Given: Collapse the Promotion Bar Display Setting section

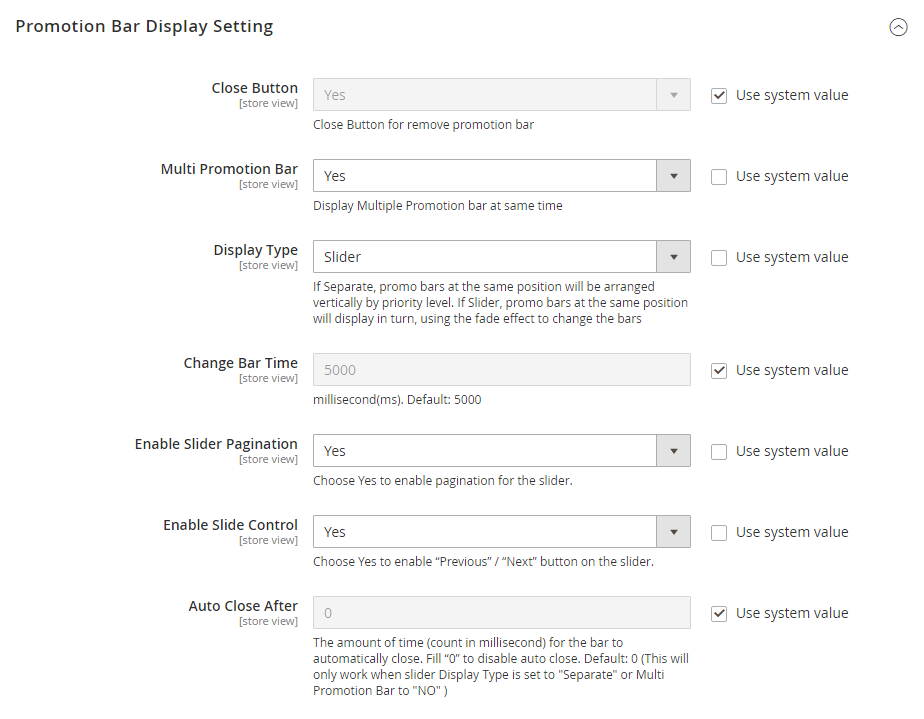Looking at the screenshot, I should click(x=898, y=28).
